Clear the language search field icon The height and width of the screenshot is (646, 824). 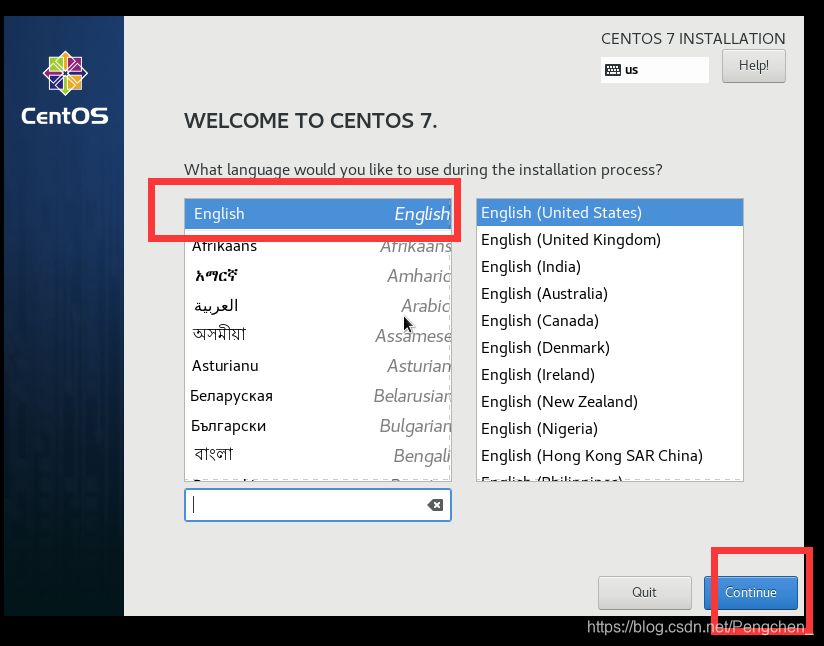[435, 505]
